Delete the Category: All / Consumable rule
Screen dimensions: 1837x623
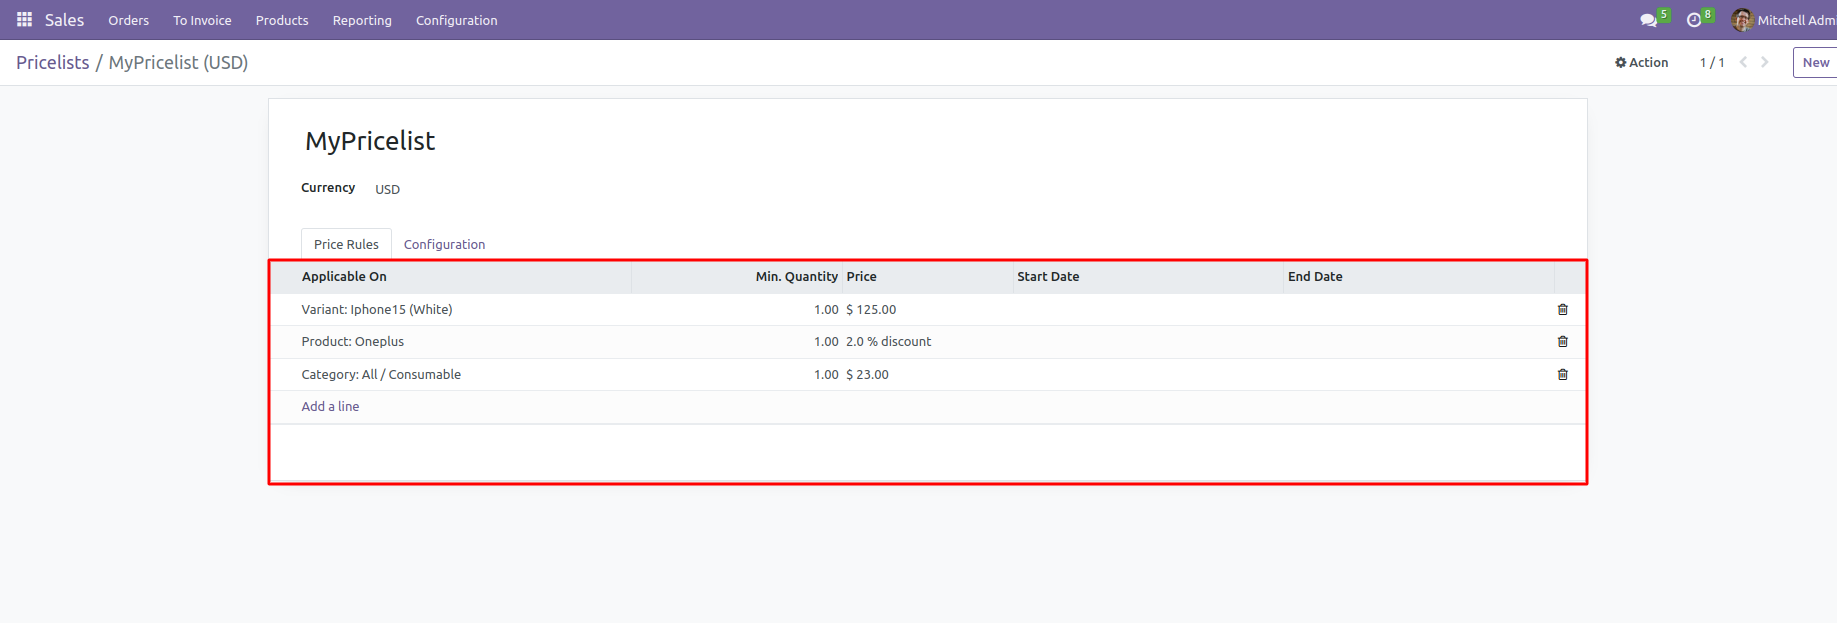[1563, 375]
